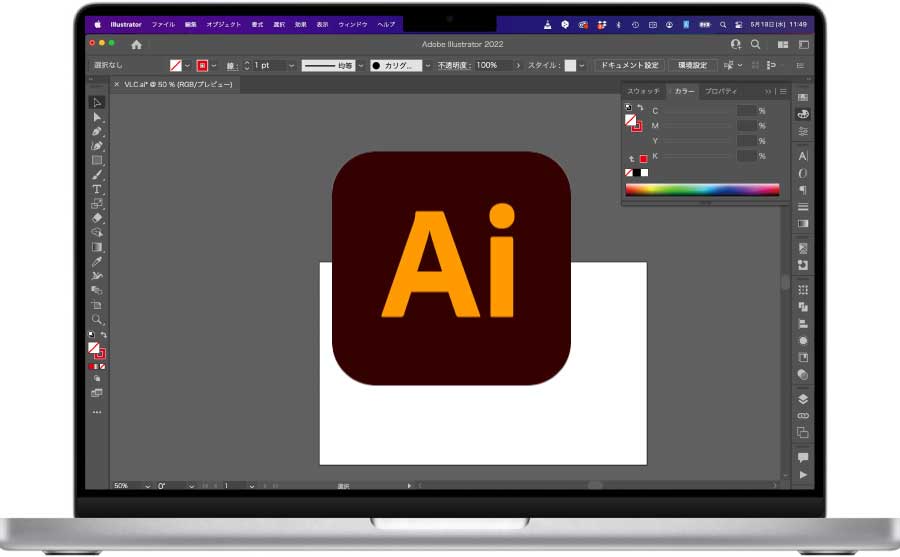Open the Character panel icon

(x=803, y=156)
